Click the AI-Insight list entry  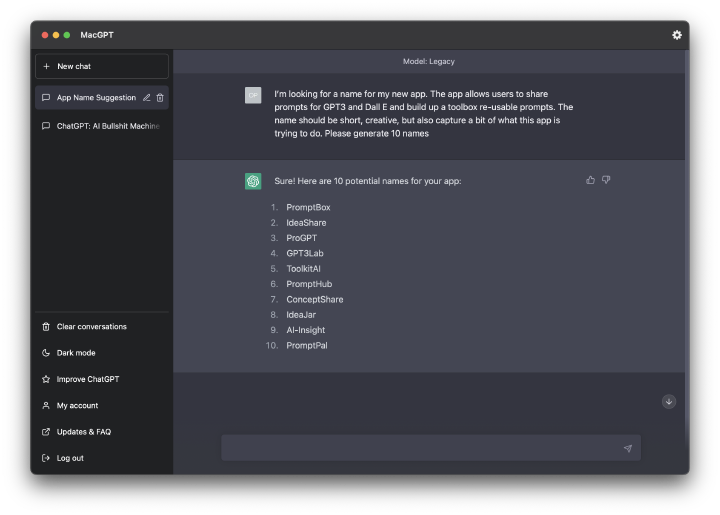point(306,330)
